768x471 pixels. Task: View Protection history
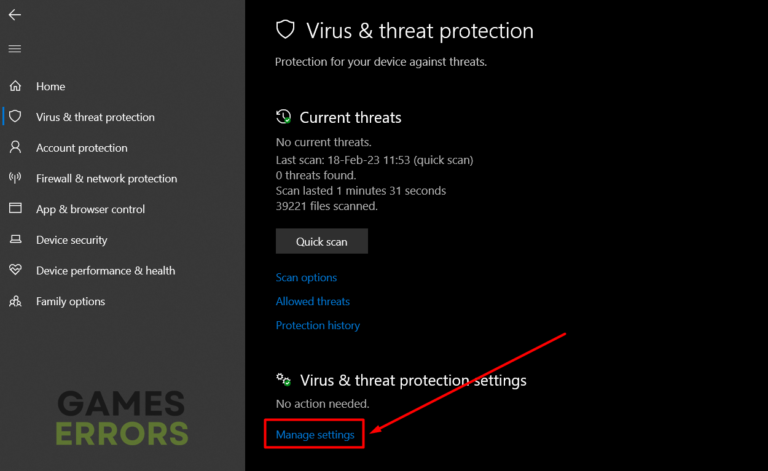tap(318, 325)
